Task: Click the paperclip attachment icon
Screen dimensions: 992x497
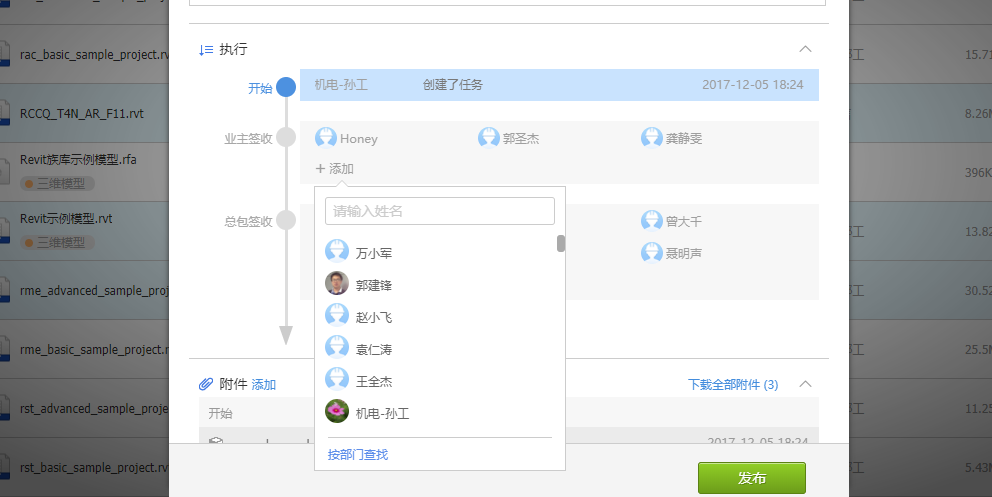Action: click(x=206, y=384)
